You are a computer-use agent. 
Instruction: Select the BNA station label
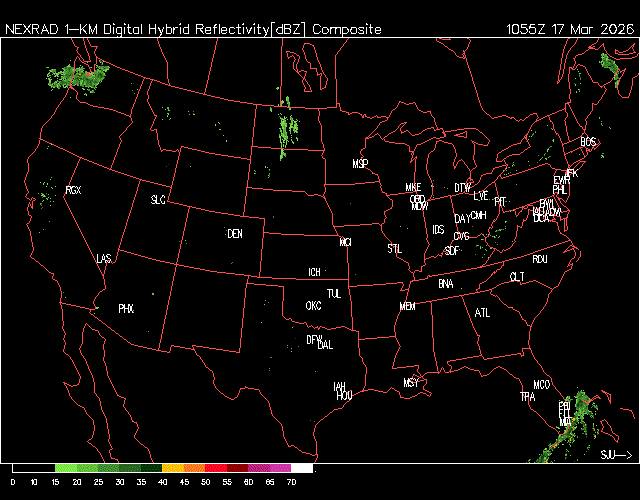pyautogui.click(x=445, y=284)
